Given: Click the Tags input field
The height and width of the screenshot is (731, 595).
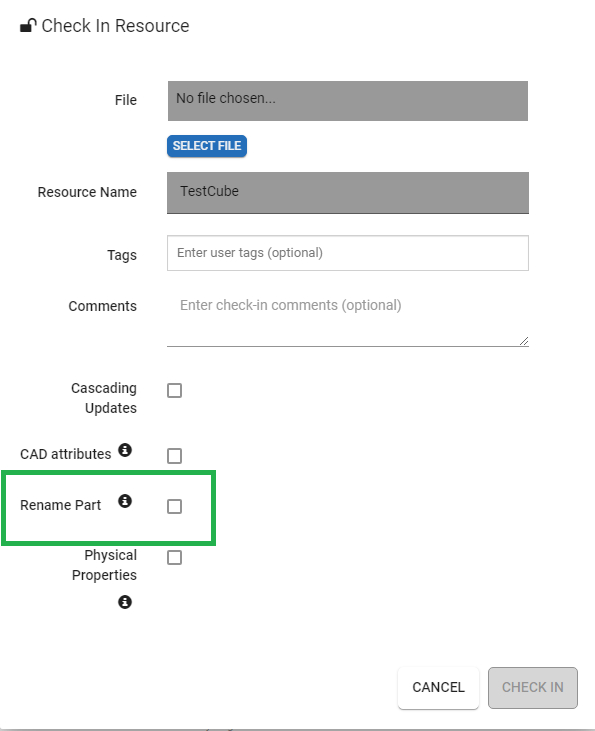Looking at the screenshot, I should [x=348, y=253].
